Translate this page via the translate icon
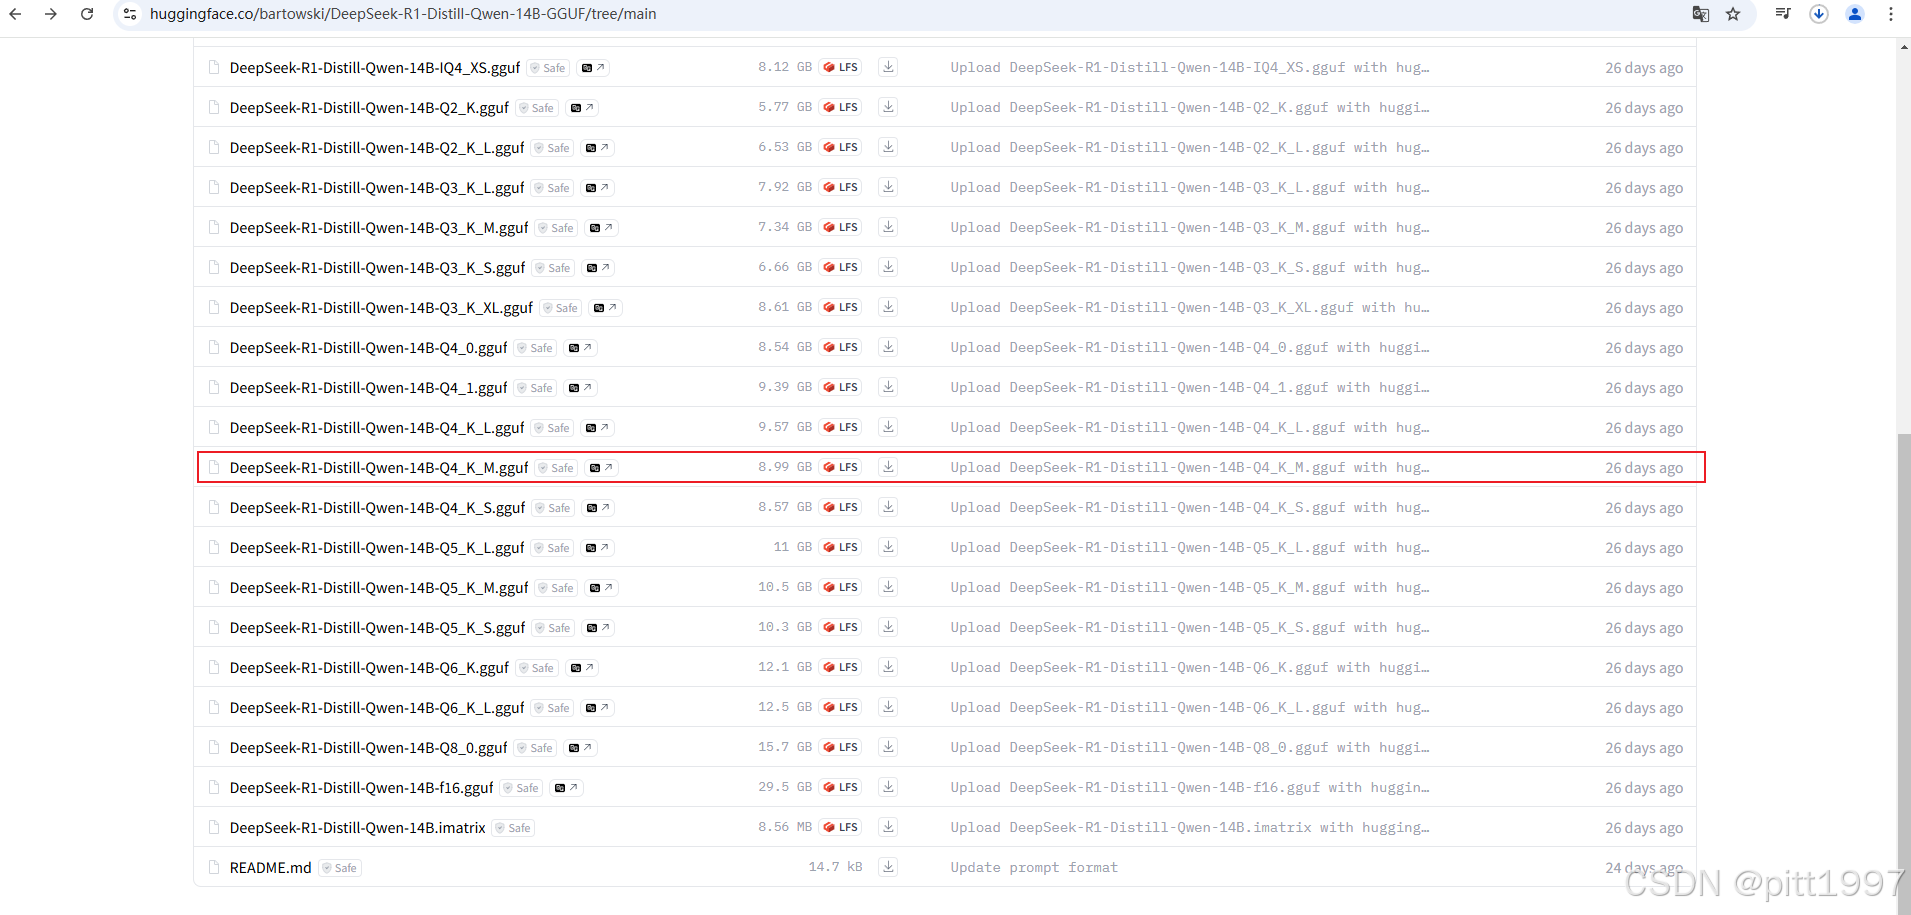1911x915 pixels. [1700, 14]
